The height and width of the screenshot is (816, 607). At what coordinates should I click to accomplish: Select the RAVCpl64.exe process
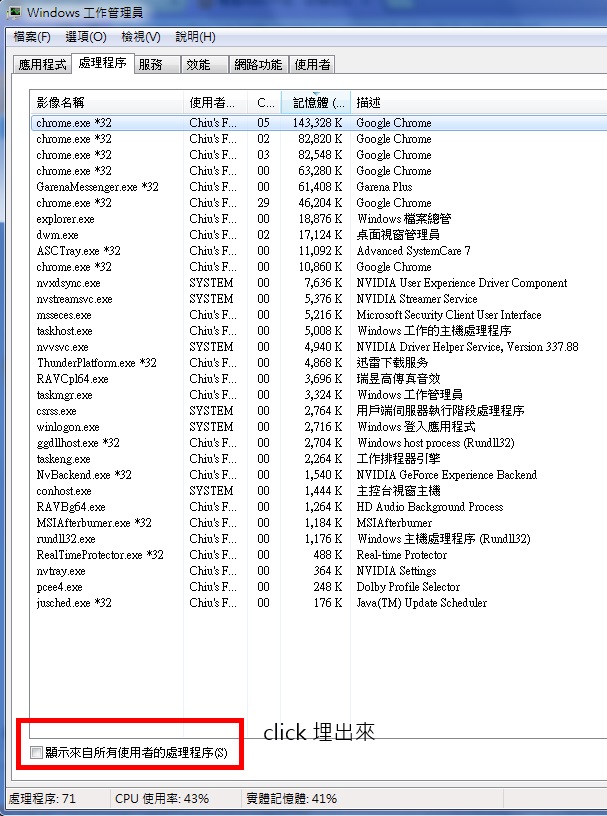[318, 379]
